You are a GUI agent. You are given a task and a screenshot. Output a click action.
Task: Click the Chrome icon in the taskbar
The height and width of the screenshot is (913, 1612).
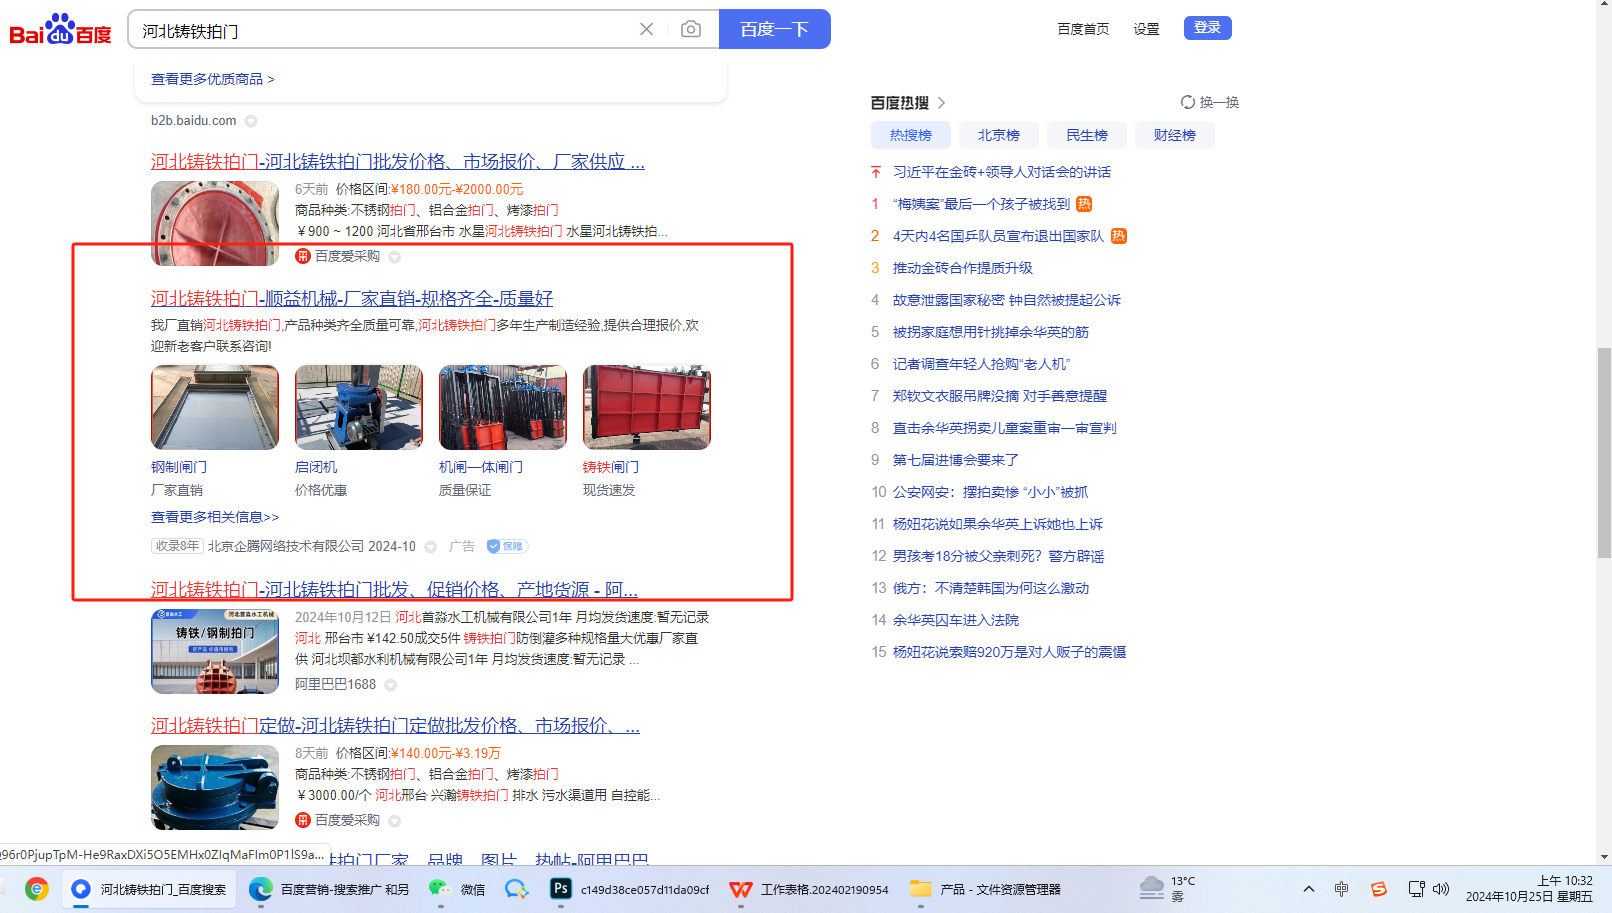[x=37, y=889]
